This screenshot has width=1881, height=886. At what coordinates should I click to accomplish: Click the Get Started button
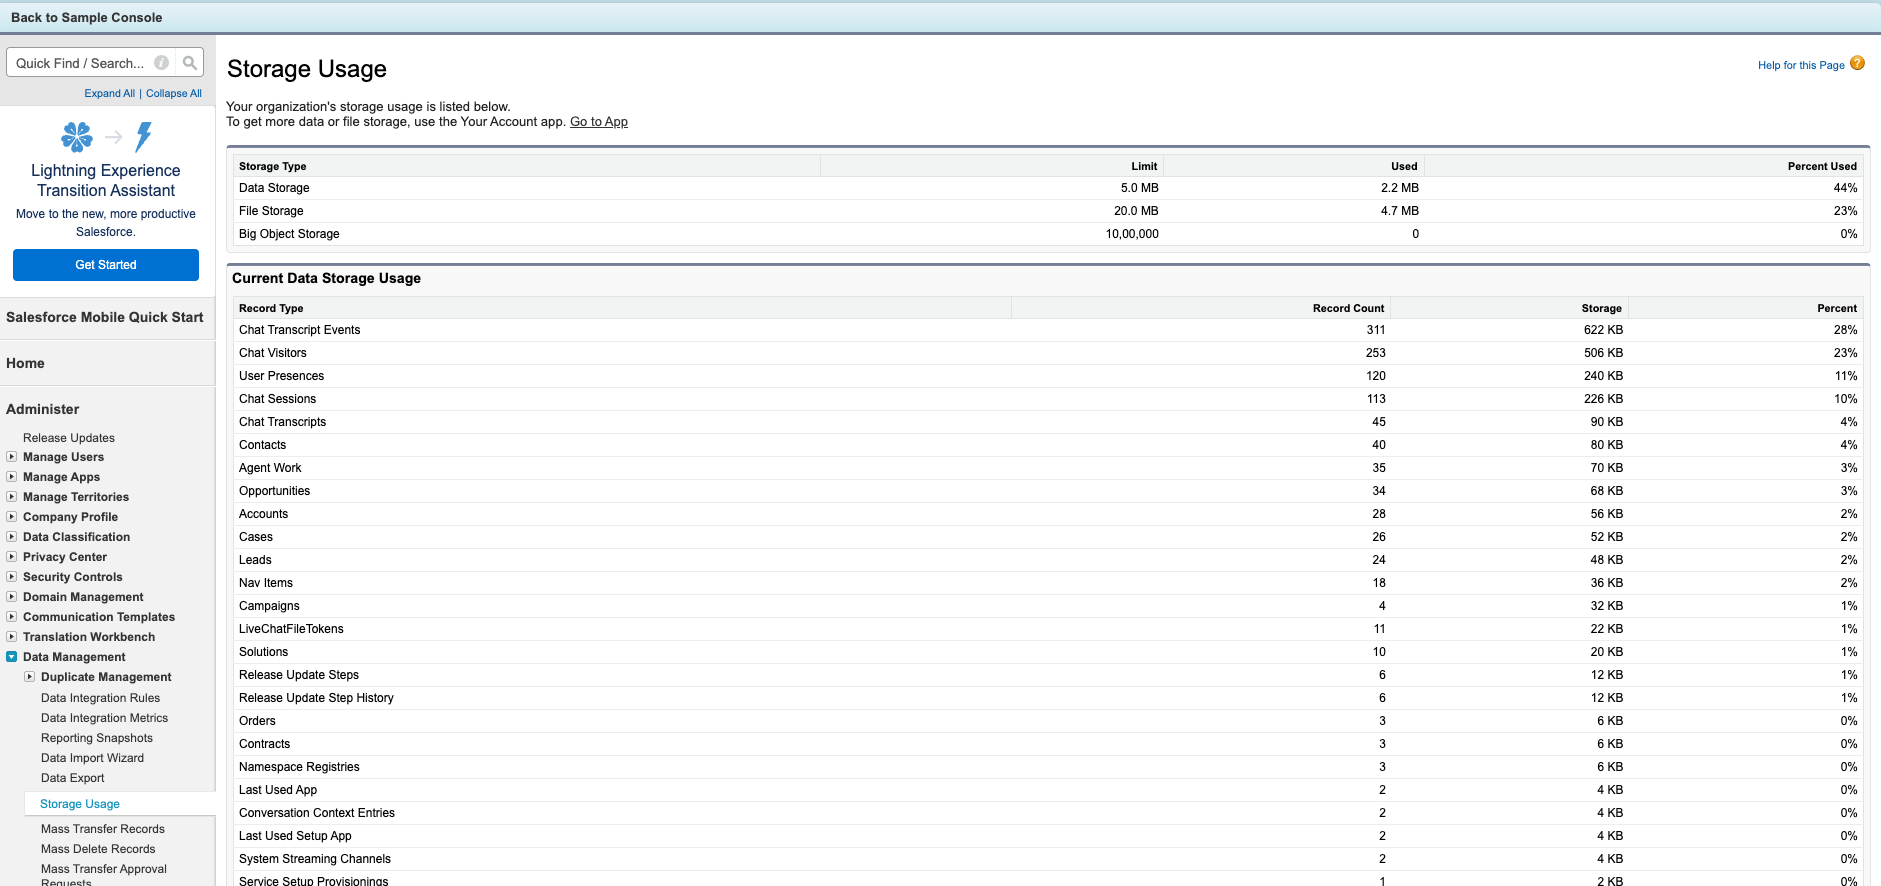pos(106,265)
